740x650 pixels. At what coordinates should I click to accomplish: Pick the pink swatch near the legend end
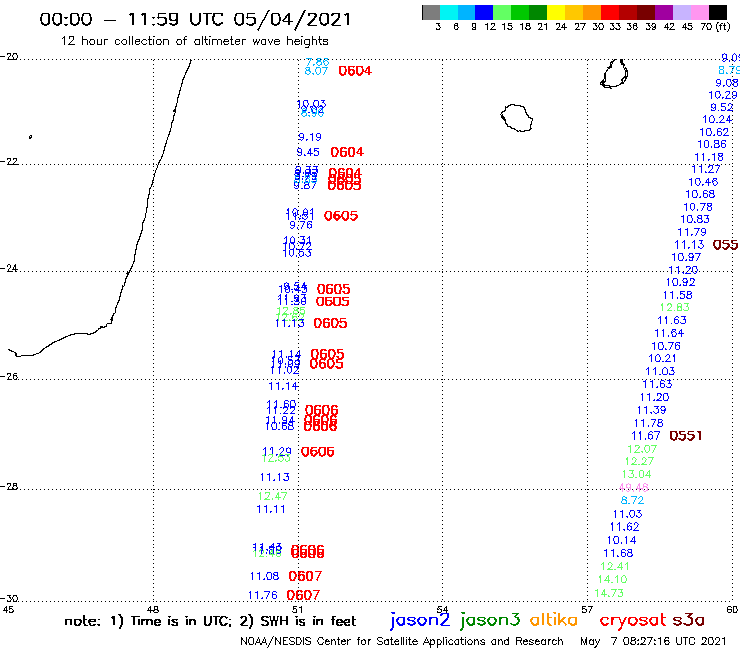[699, 12]
